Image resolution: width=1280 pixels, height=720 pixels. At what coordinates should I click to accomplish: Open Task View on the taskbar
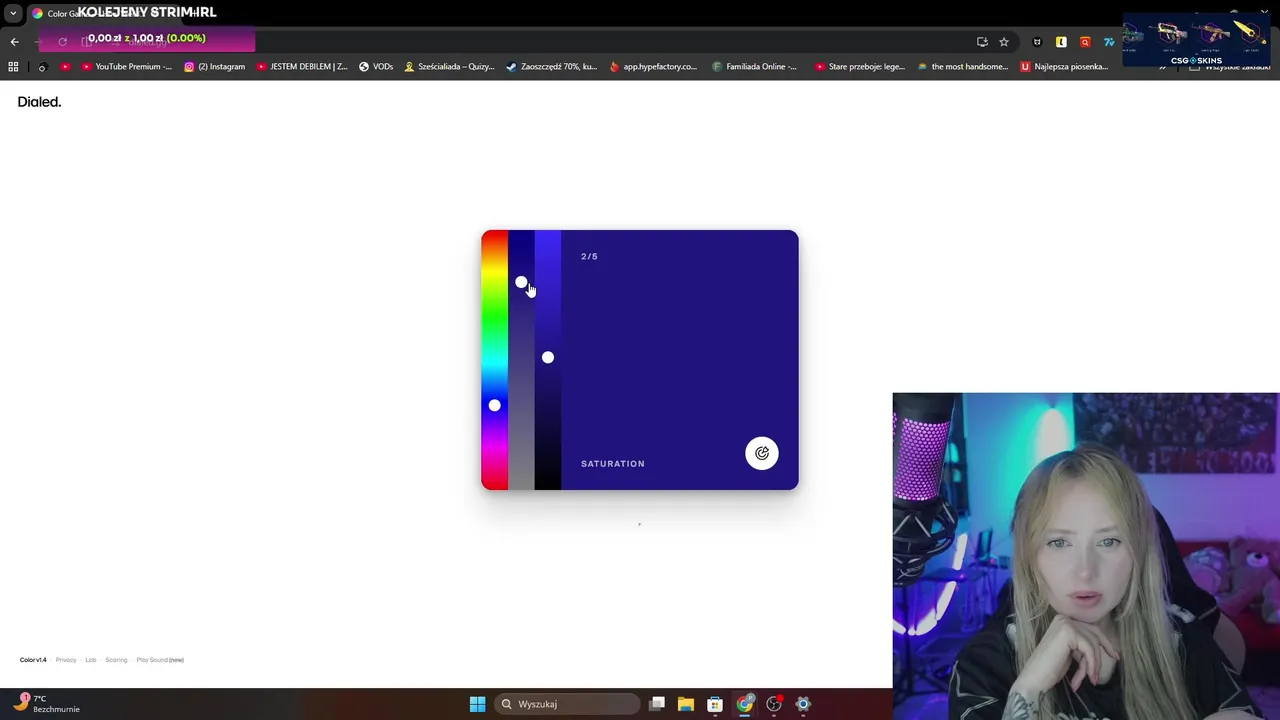pyautogui.click(x=657, y=704)
